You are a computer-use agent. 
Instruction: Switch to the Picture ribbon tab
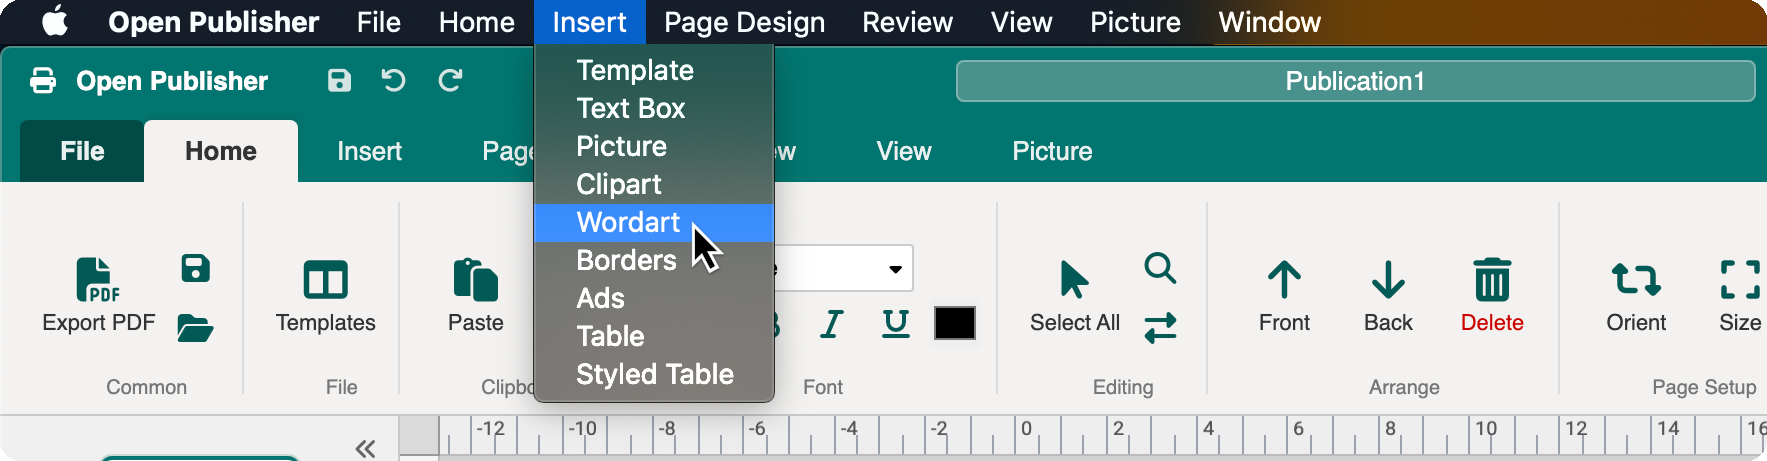1052,151
